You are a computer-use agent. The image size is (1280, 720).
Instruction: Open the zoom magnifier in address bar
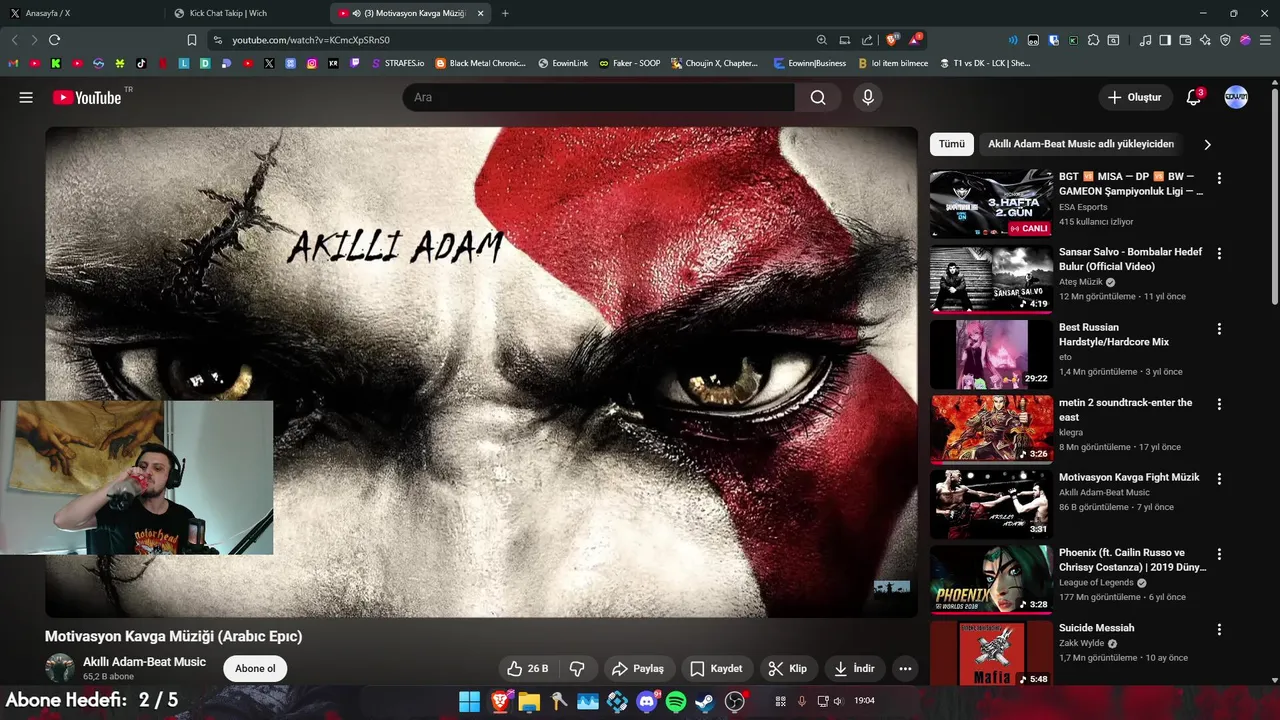pyautogui.click(x=822, y=40)
